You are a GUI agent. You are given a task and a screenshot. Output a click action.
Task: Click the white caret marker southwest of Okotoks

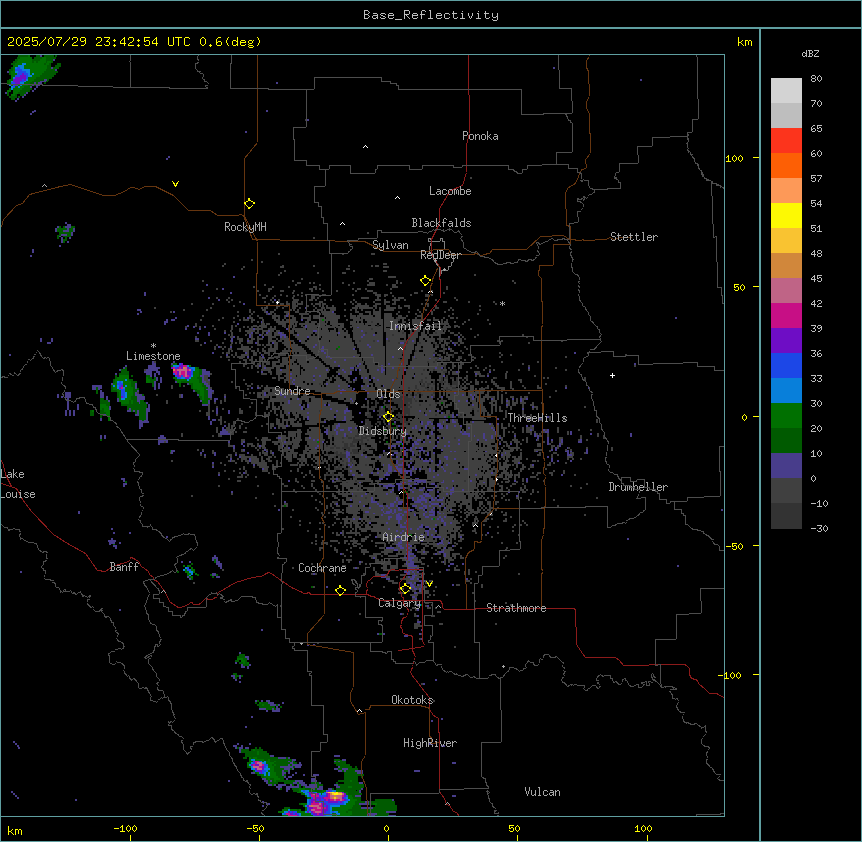pyautogui.click(x=360, y=711)
